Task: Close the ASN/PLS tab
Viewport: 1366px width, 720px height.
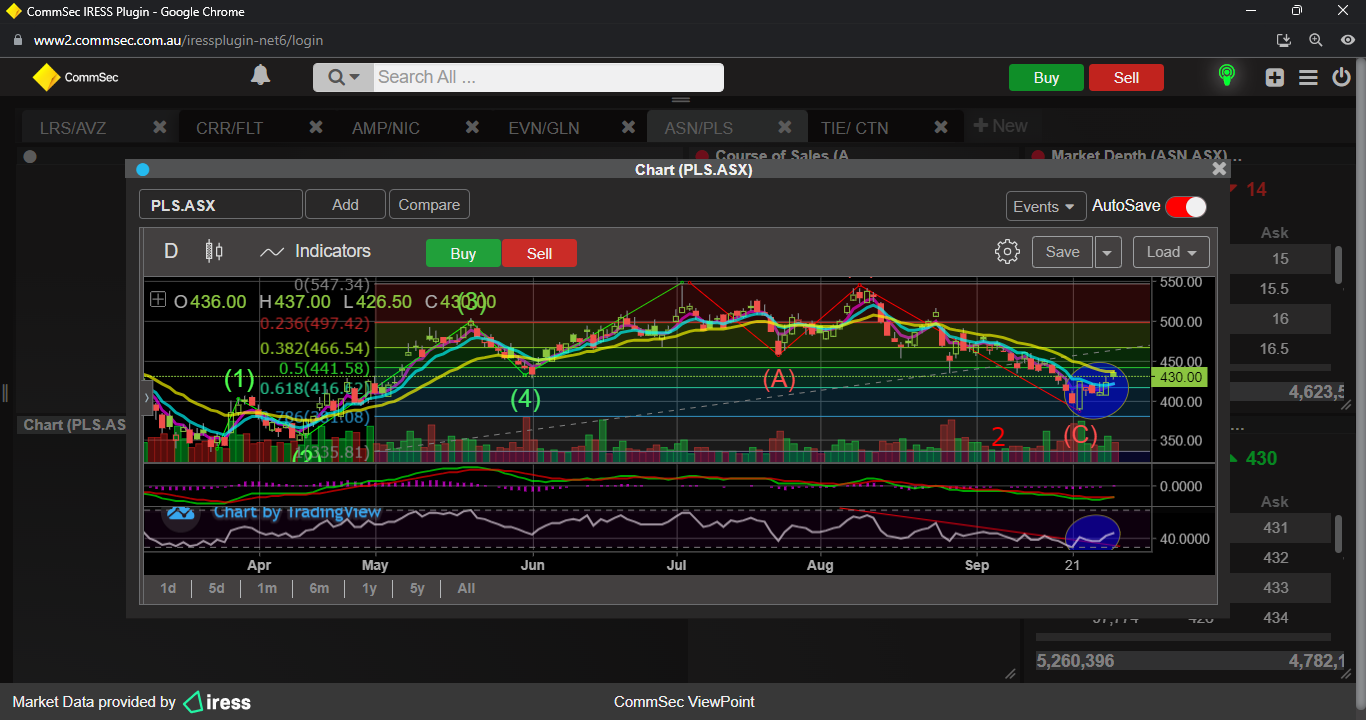Action: pos(785,127)
